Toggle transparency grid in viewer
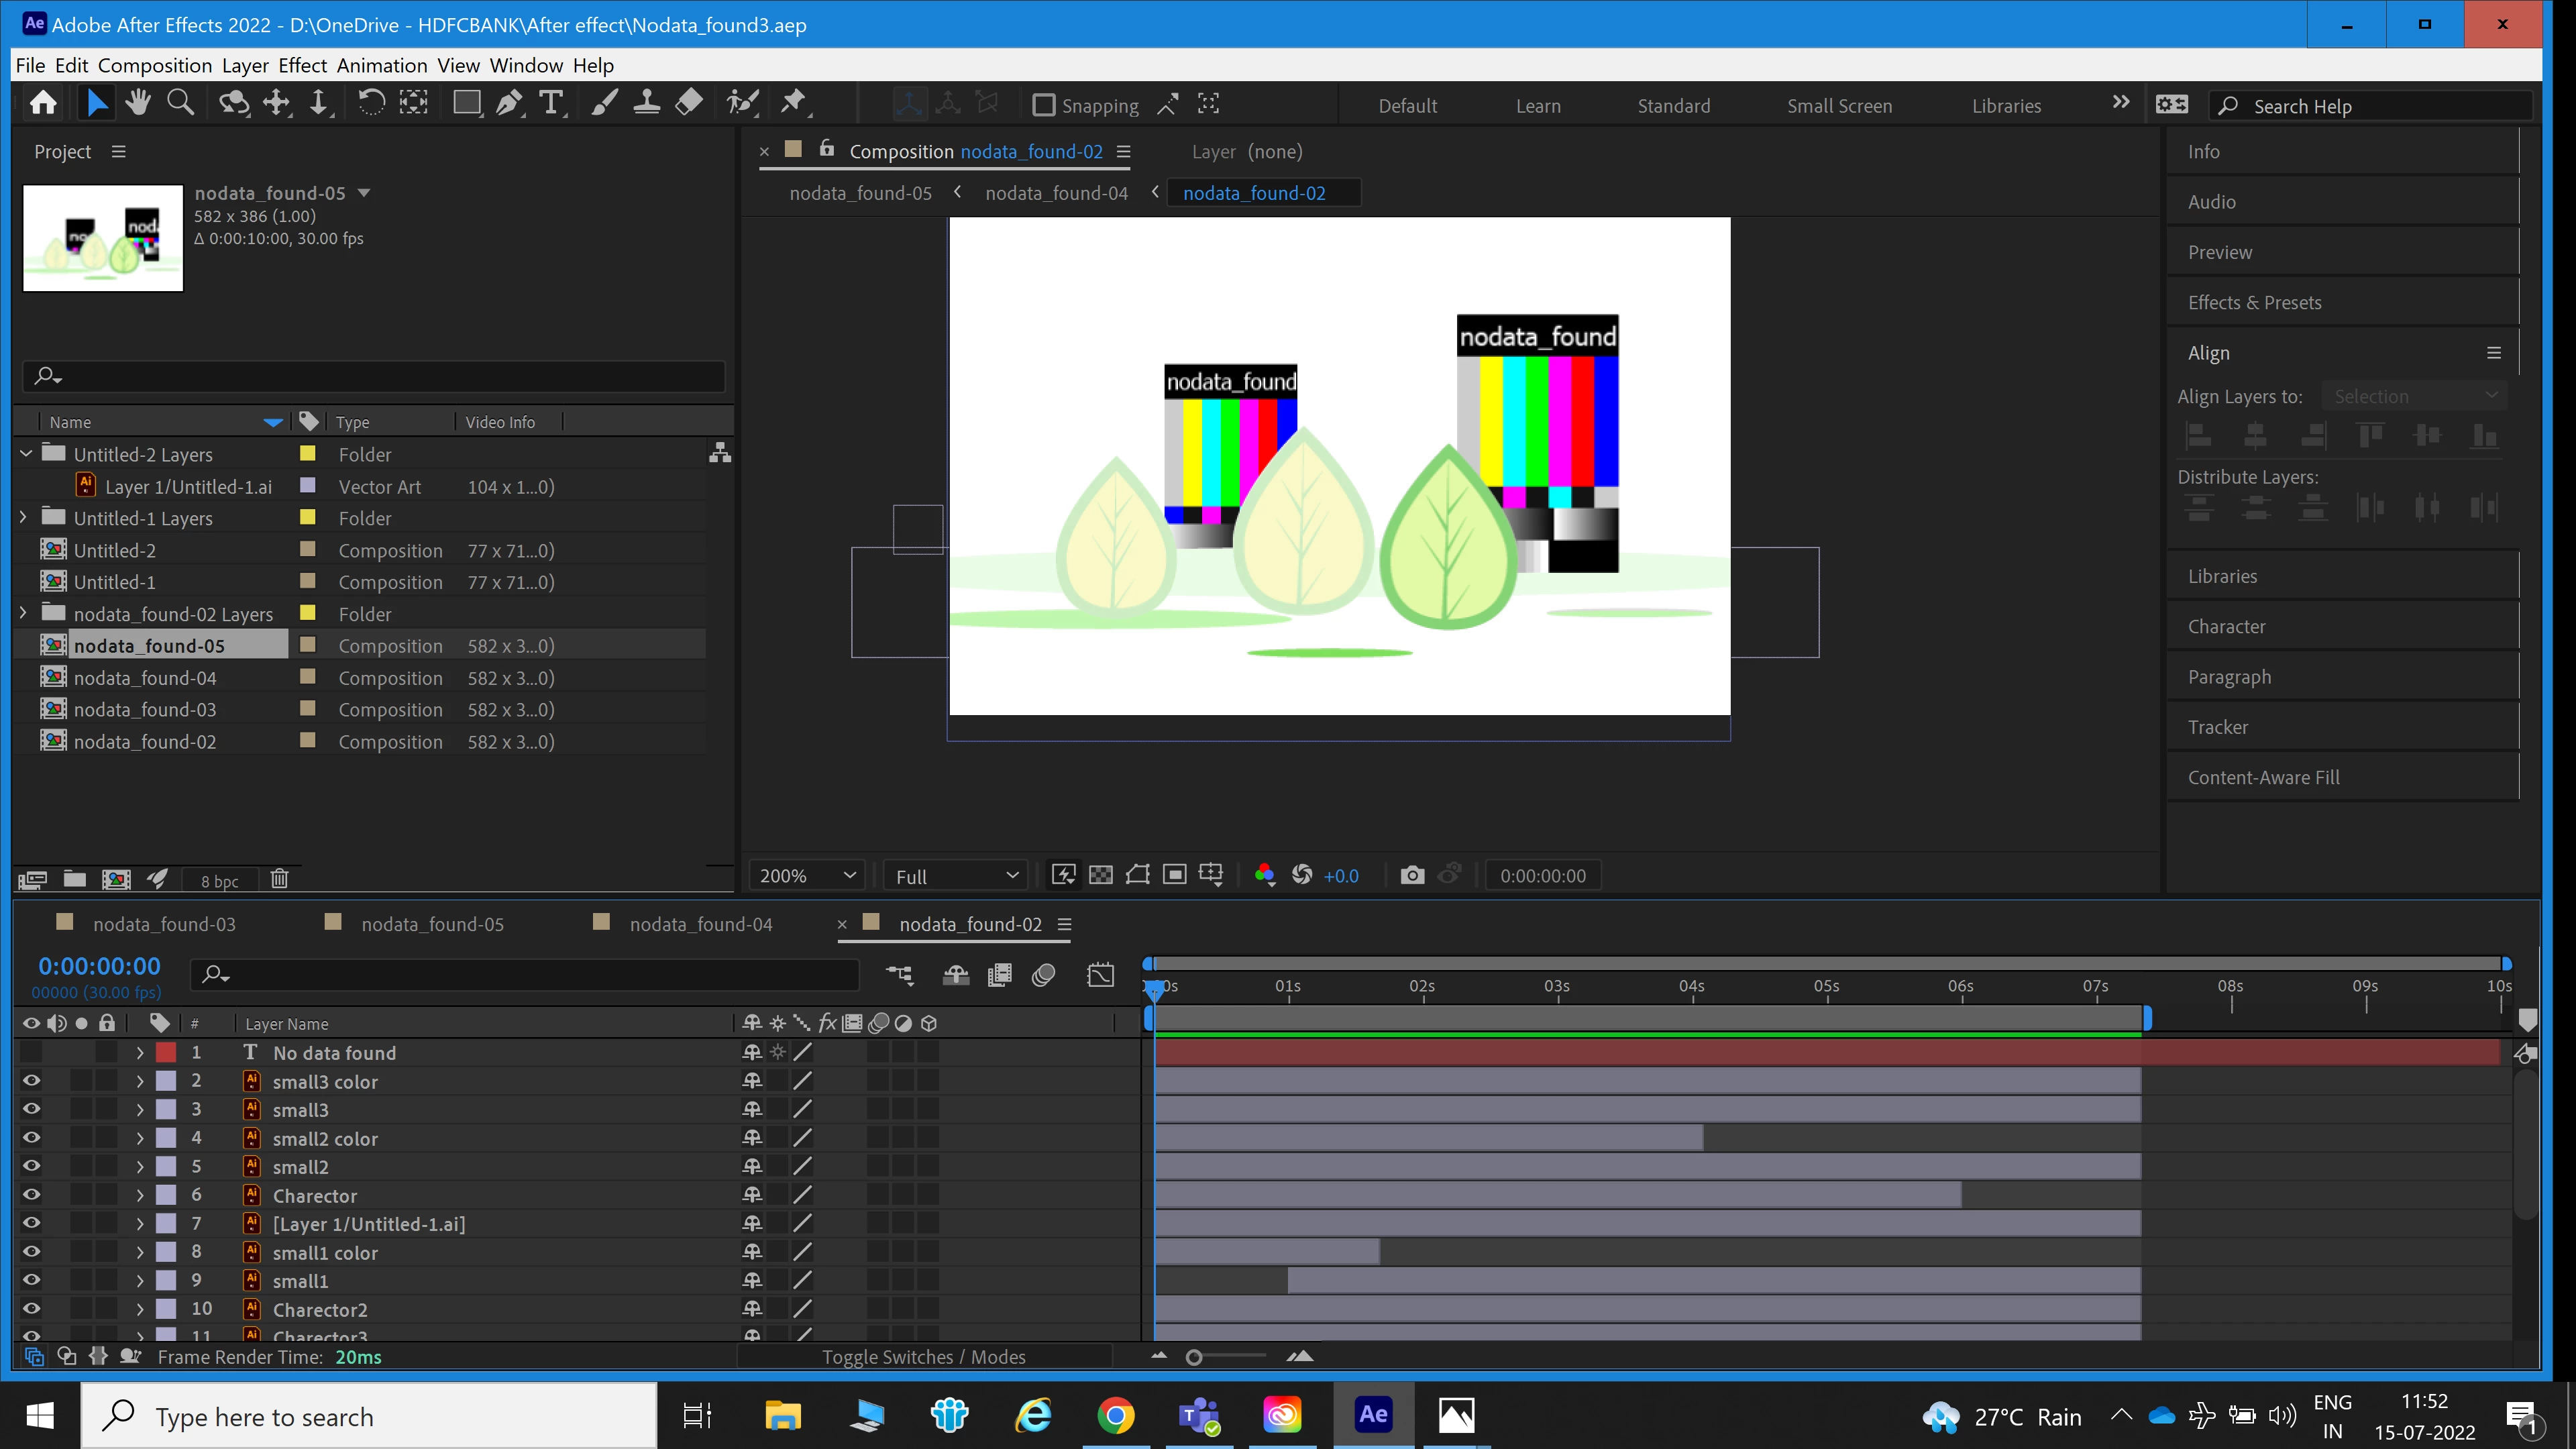Image resolution: width=2576 pixels, height=1449 pixels. click(x=1100, y=875)
